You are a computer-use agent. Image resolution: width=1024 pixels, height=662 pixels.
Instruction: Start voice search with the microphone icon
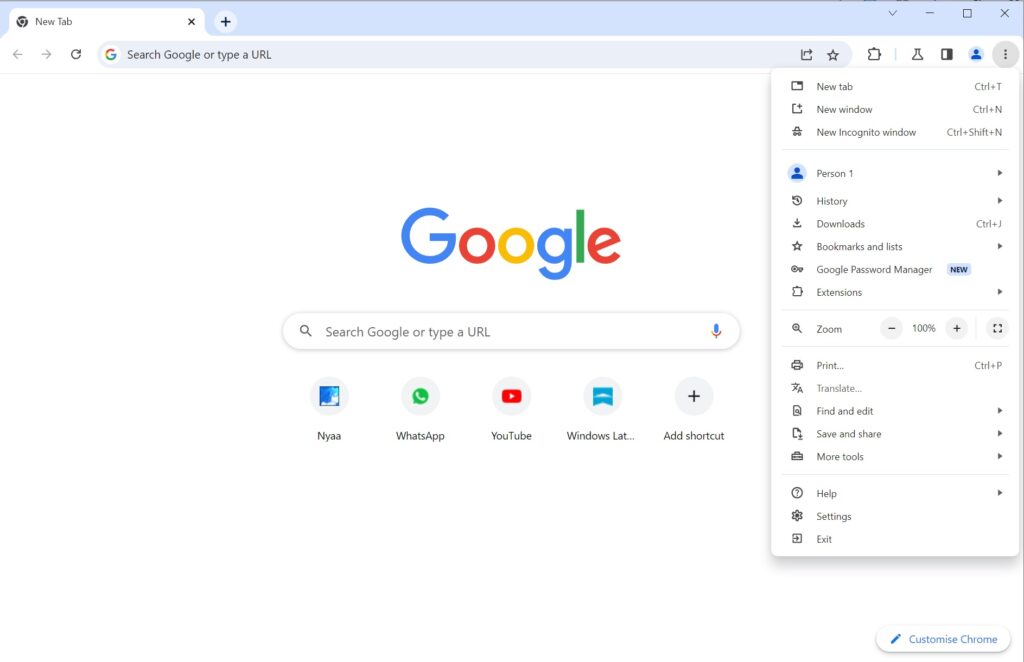[x=716, y=331]
